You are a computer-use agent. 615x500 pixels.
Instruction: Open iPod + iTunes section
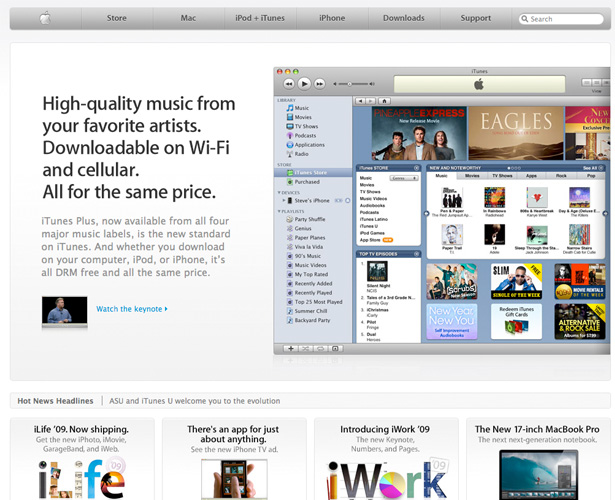click(x=260, y=18)
